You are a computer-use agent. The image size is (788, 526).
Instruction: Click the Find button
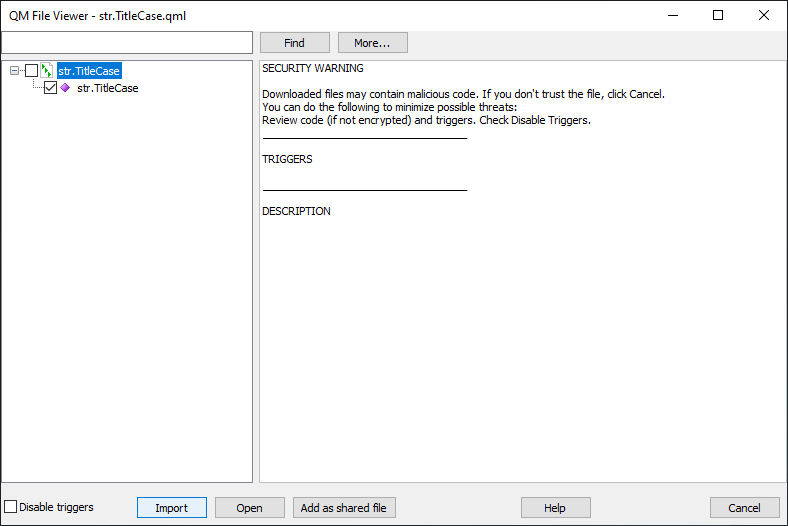click(x=294, y=43)
